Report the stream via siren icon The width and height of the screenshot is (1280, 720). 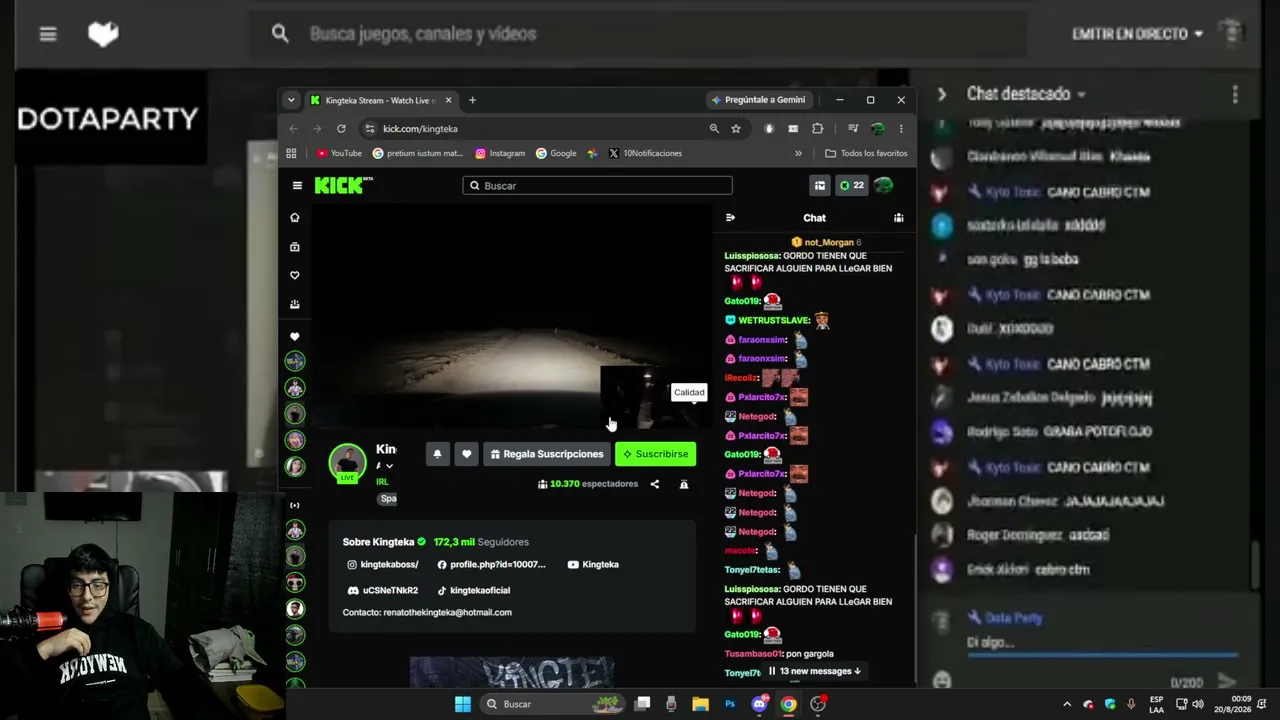coord(684,484)
